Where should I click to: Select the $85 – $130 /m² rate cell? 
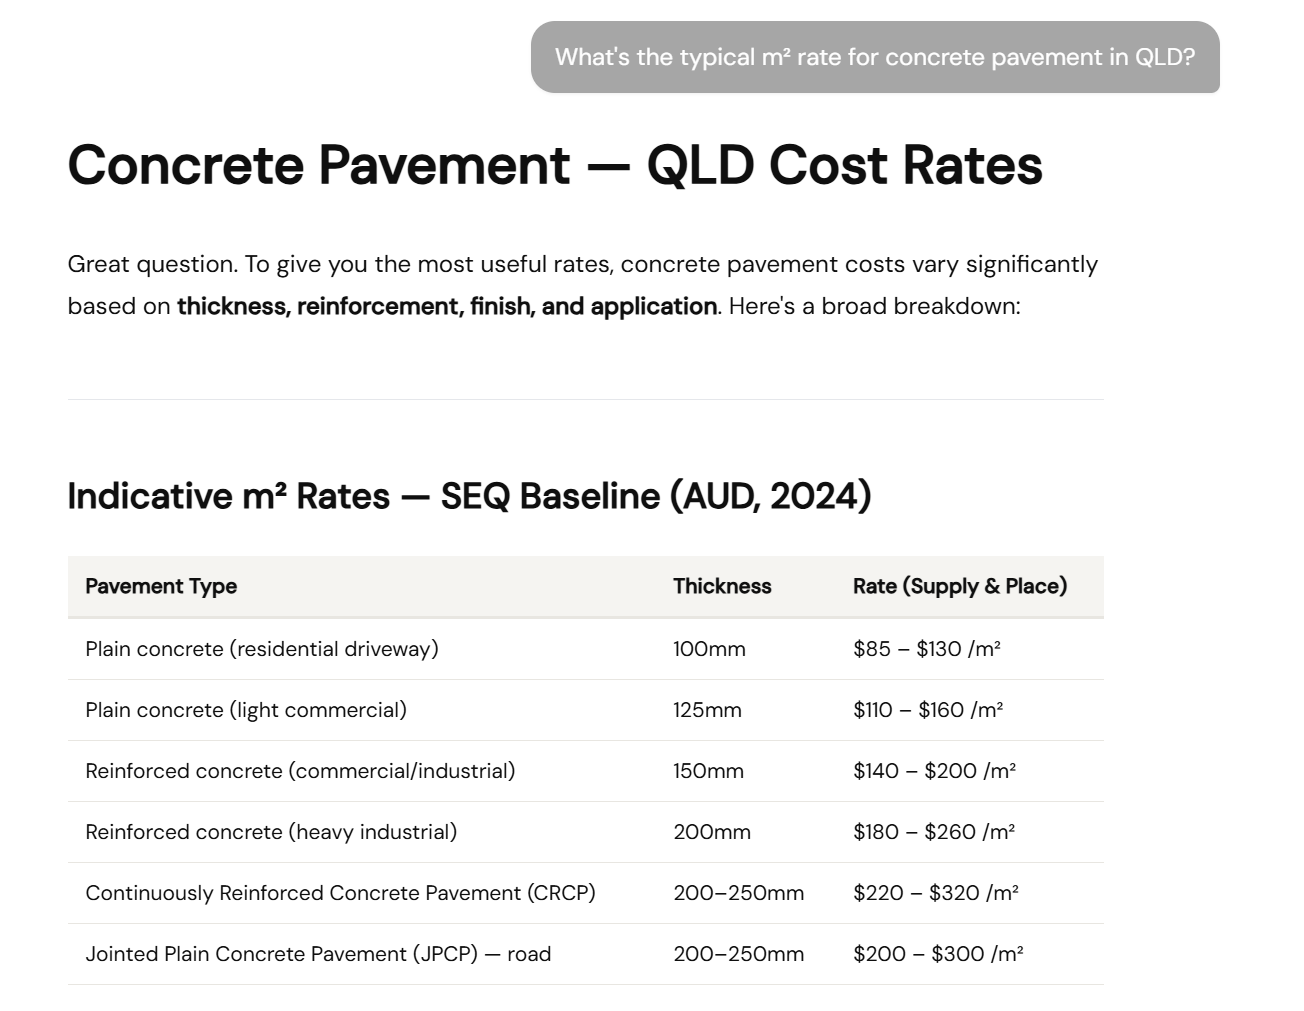(x=927, y=649)
